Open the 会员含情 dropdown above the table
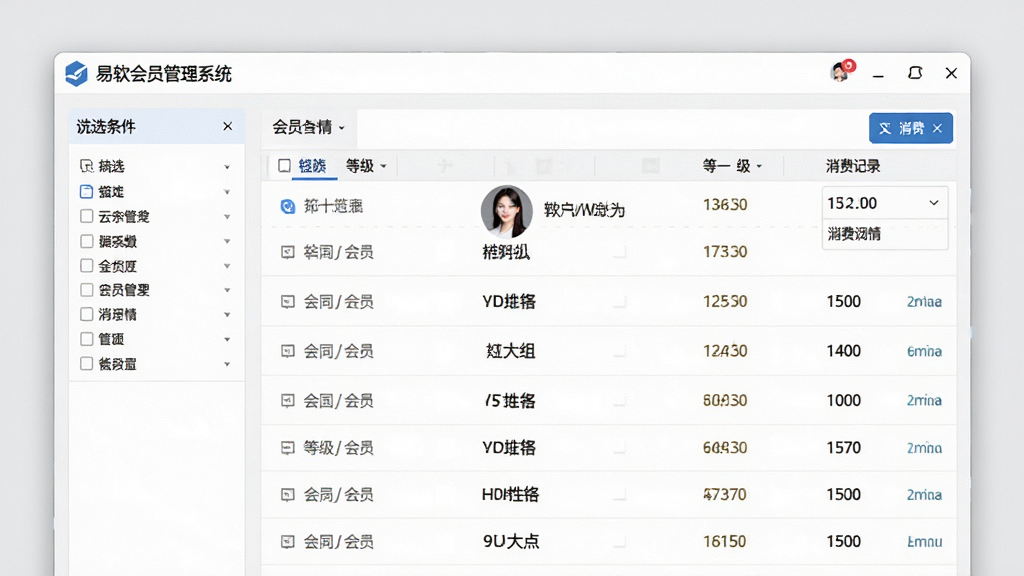1024x576 pixels. [308, 127]
